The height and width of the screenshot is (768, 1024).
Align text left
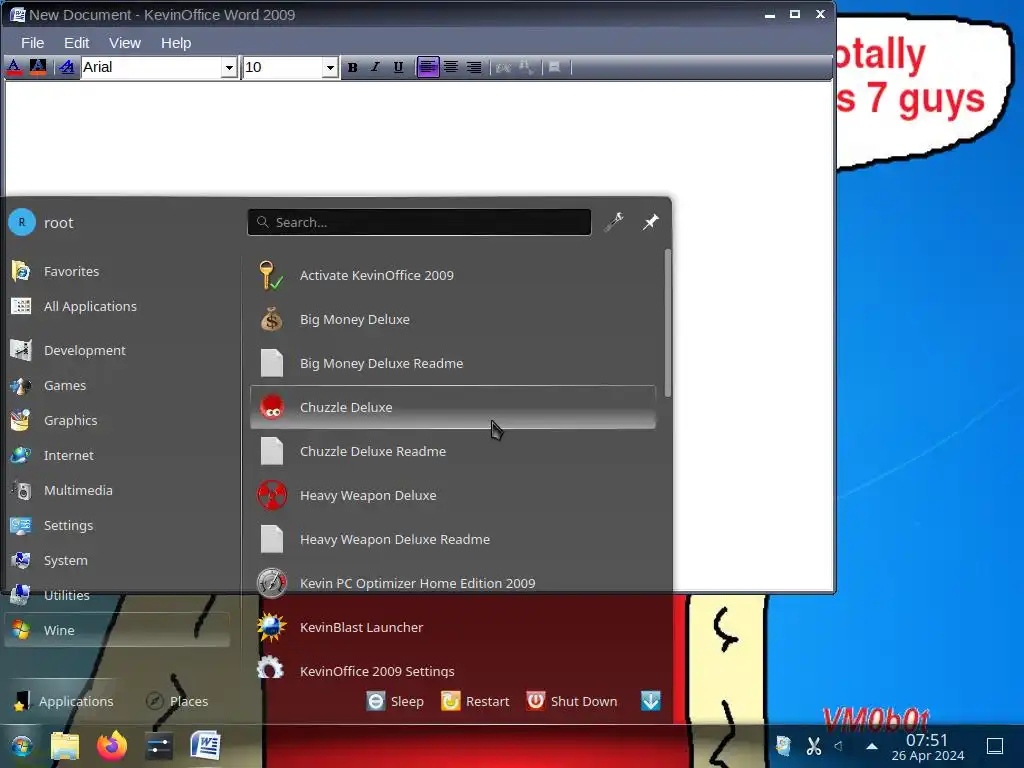[428, 67]
